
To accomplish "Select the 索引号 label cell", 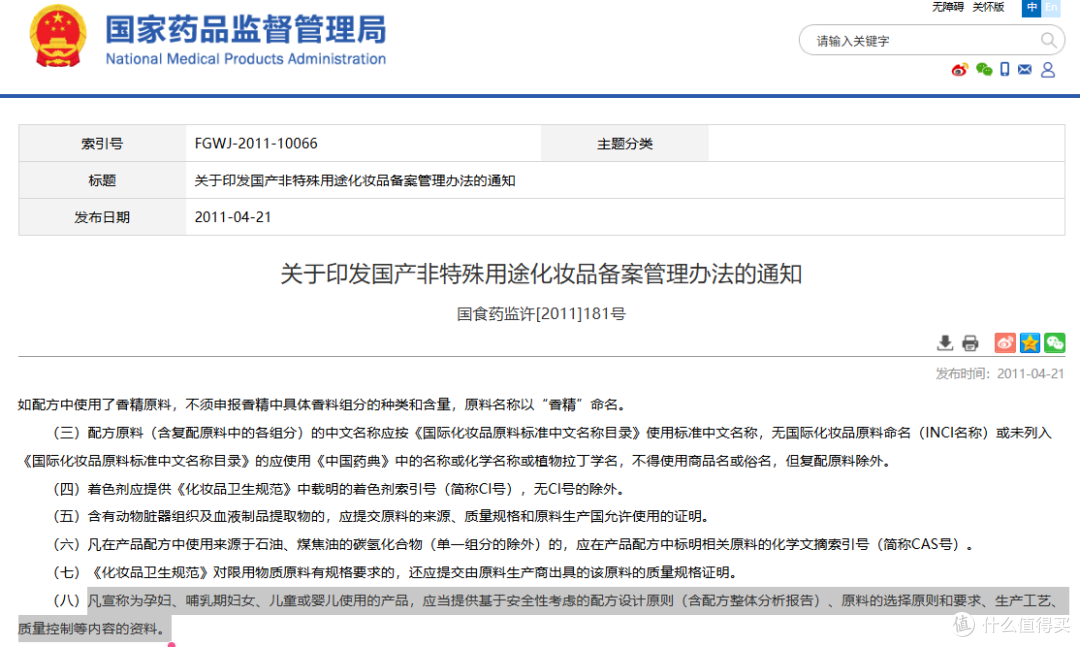I will pos(102,143).
